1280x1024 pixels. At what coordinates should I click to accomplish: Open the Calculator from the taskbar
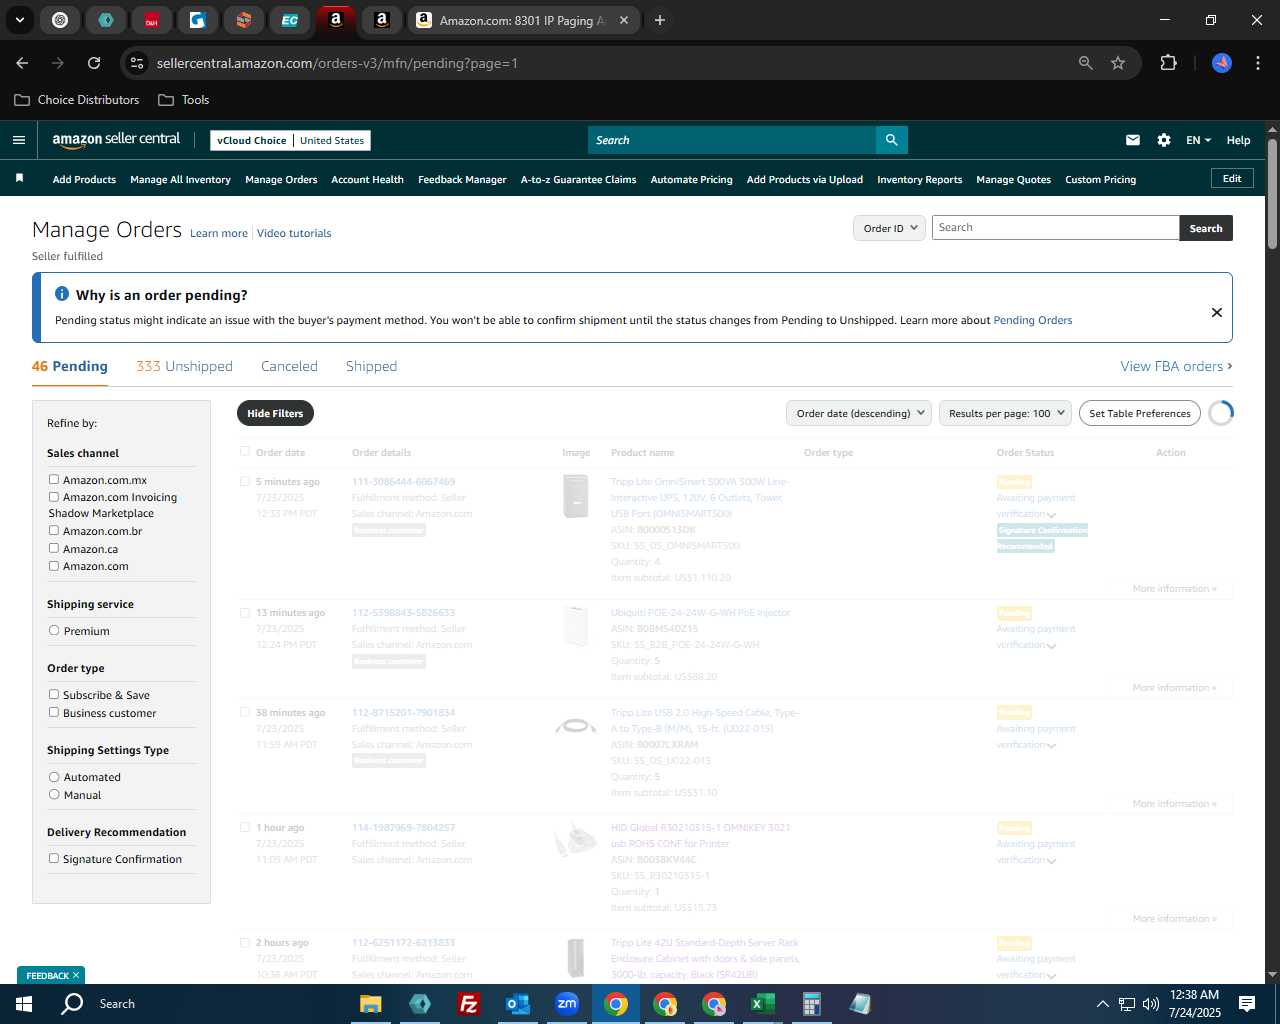811,1003
